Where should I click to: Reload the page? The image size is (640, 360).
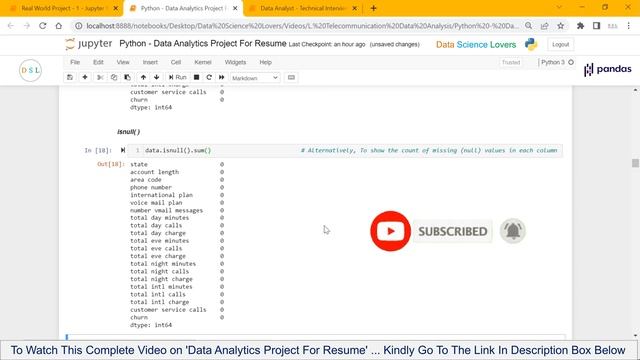tap(42, 26)
